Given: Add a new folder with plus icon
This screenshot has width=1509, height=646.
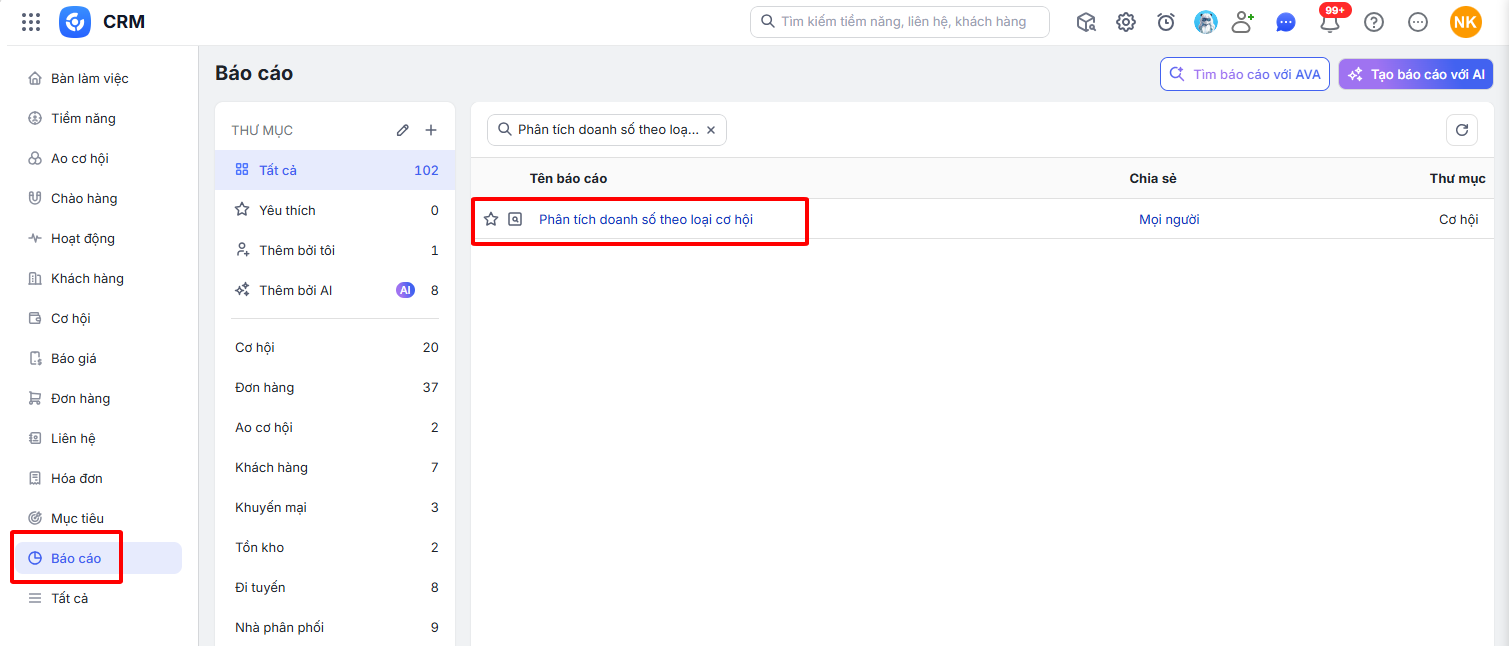Looking at the screenshot, I should pos(431,130).
